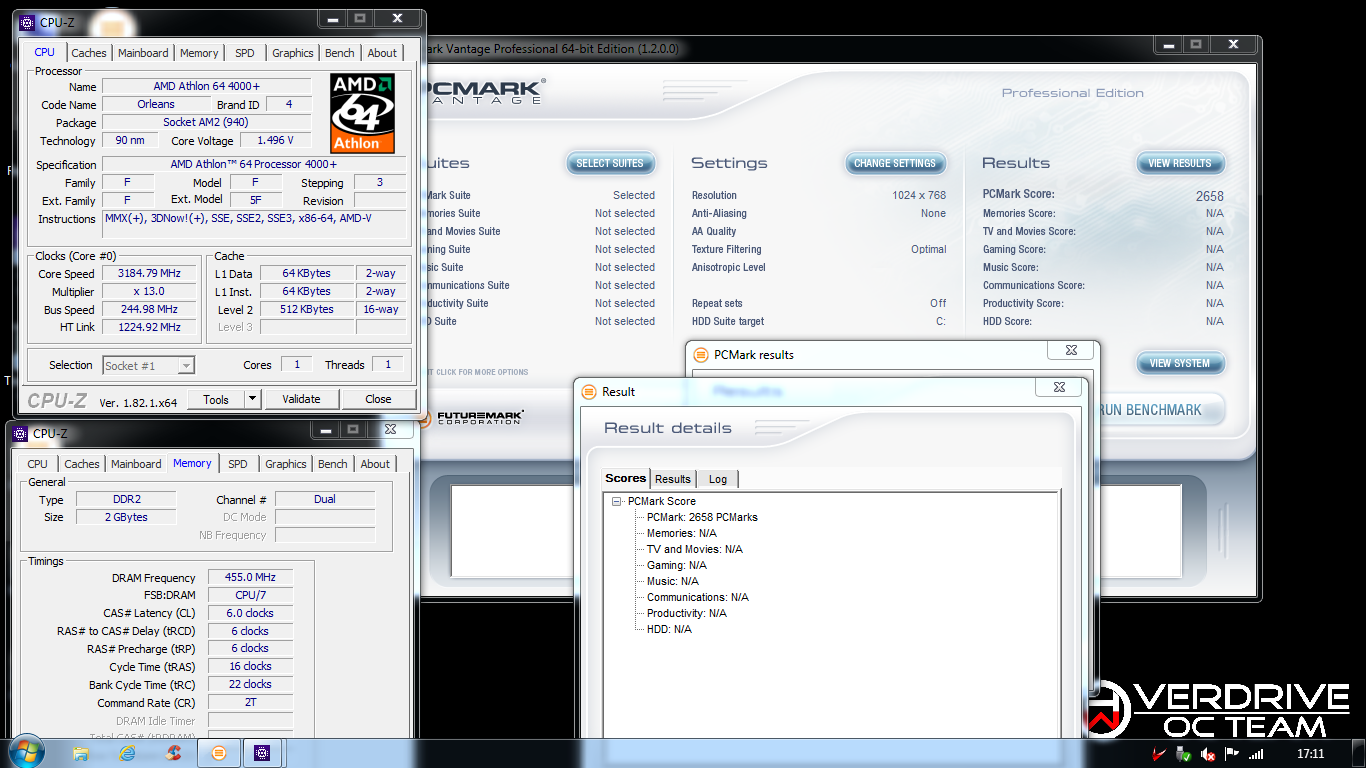This screenshot has height=768, width=1366.
Task: Click the muted volume tray icon
Action: [1208, 754]
